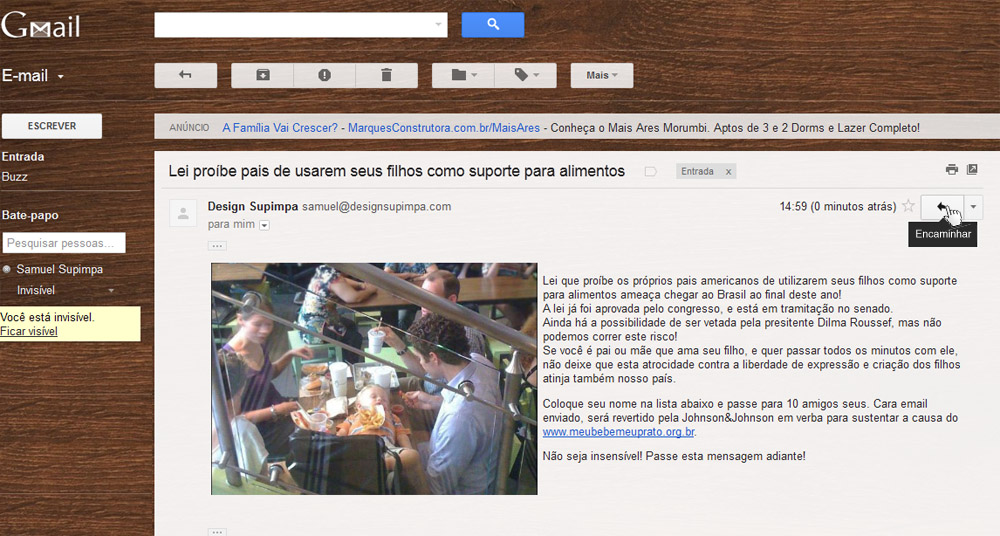
Task: Print the message using the printer icon
Action: click(x=952, y=170)
